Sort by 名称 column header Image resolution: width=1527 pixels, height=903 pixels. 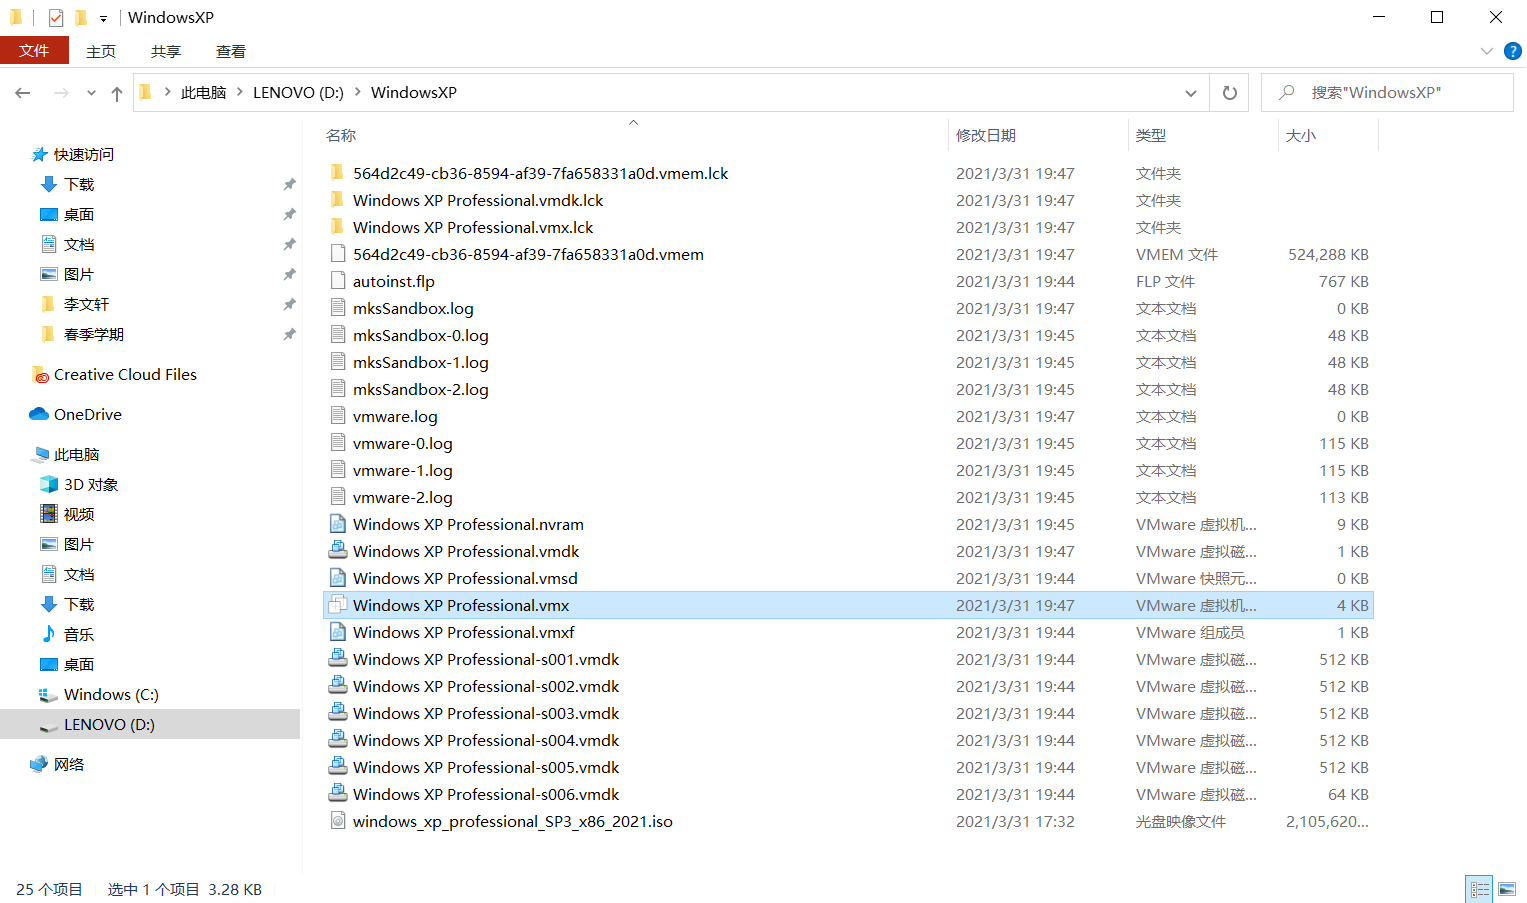click(341, 136)
